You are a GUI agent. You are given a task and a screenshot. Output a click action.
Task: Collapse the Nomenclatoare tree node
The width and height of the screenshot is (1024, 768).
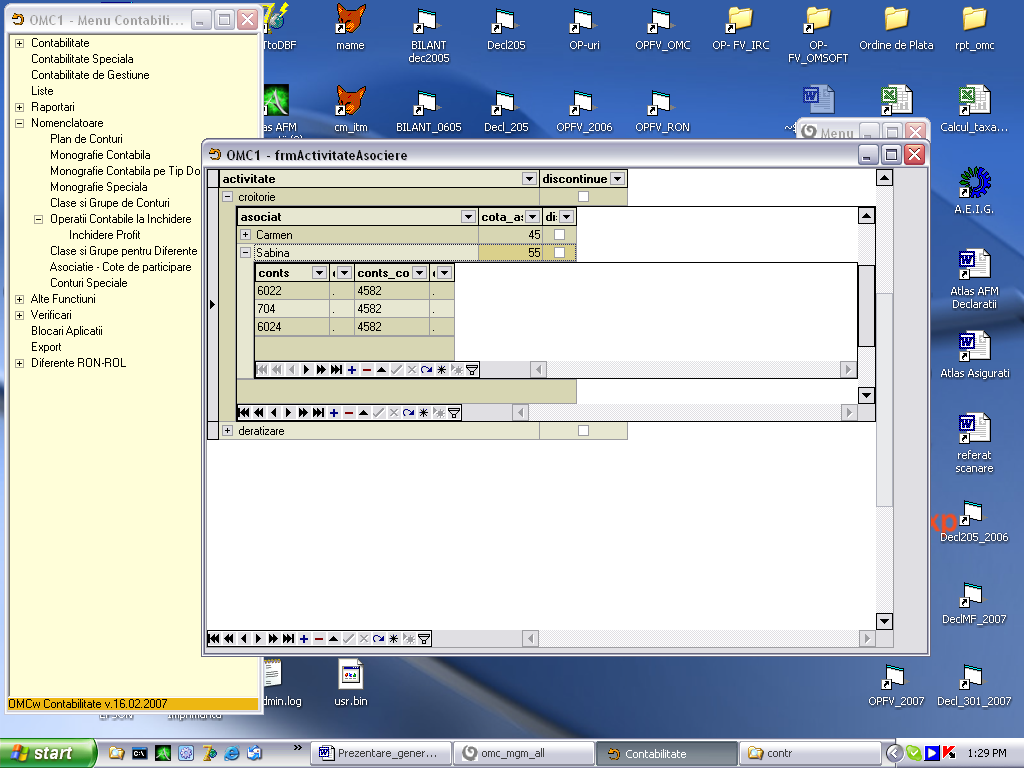tap(20, 123)
